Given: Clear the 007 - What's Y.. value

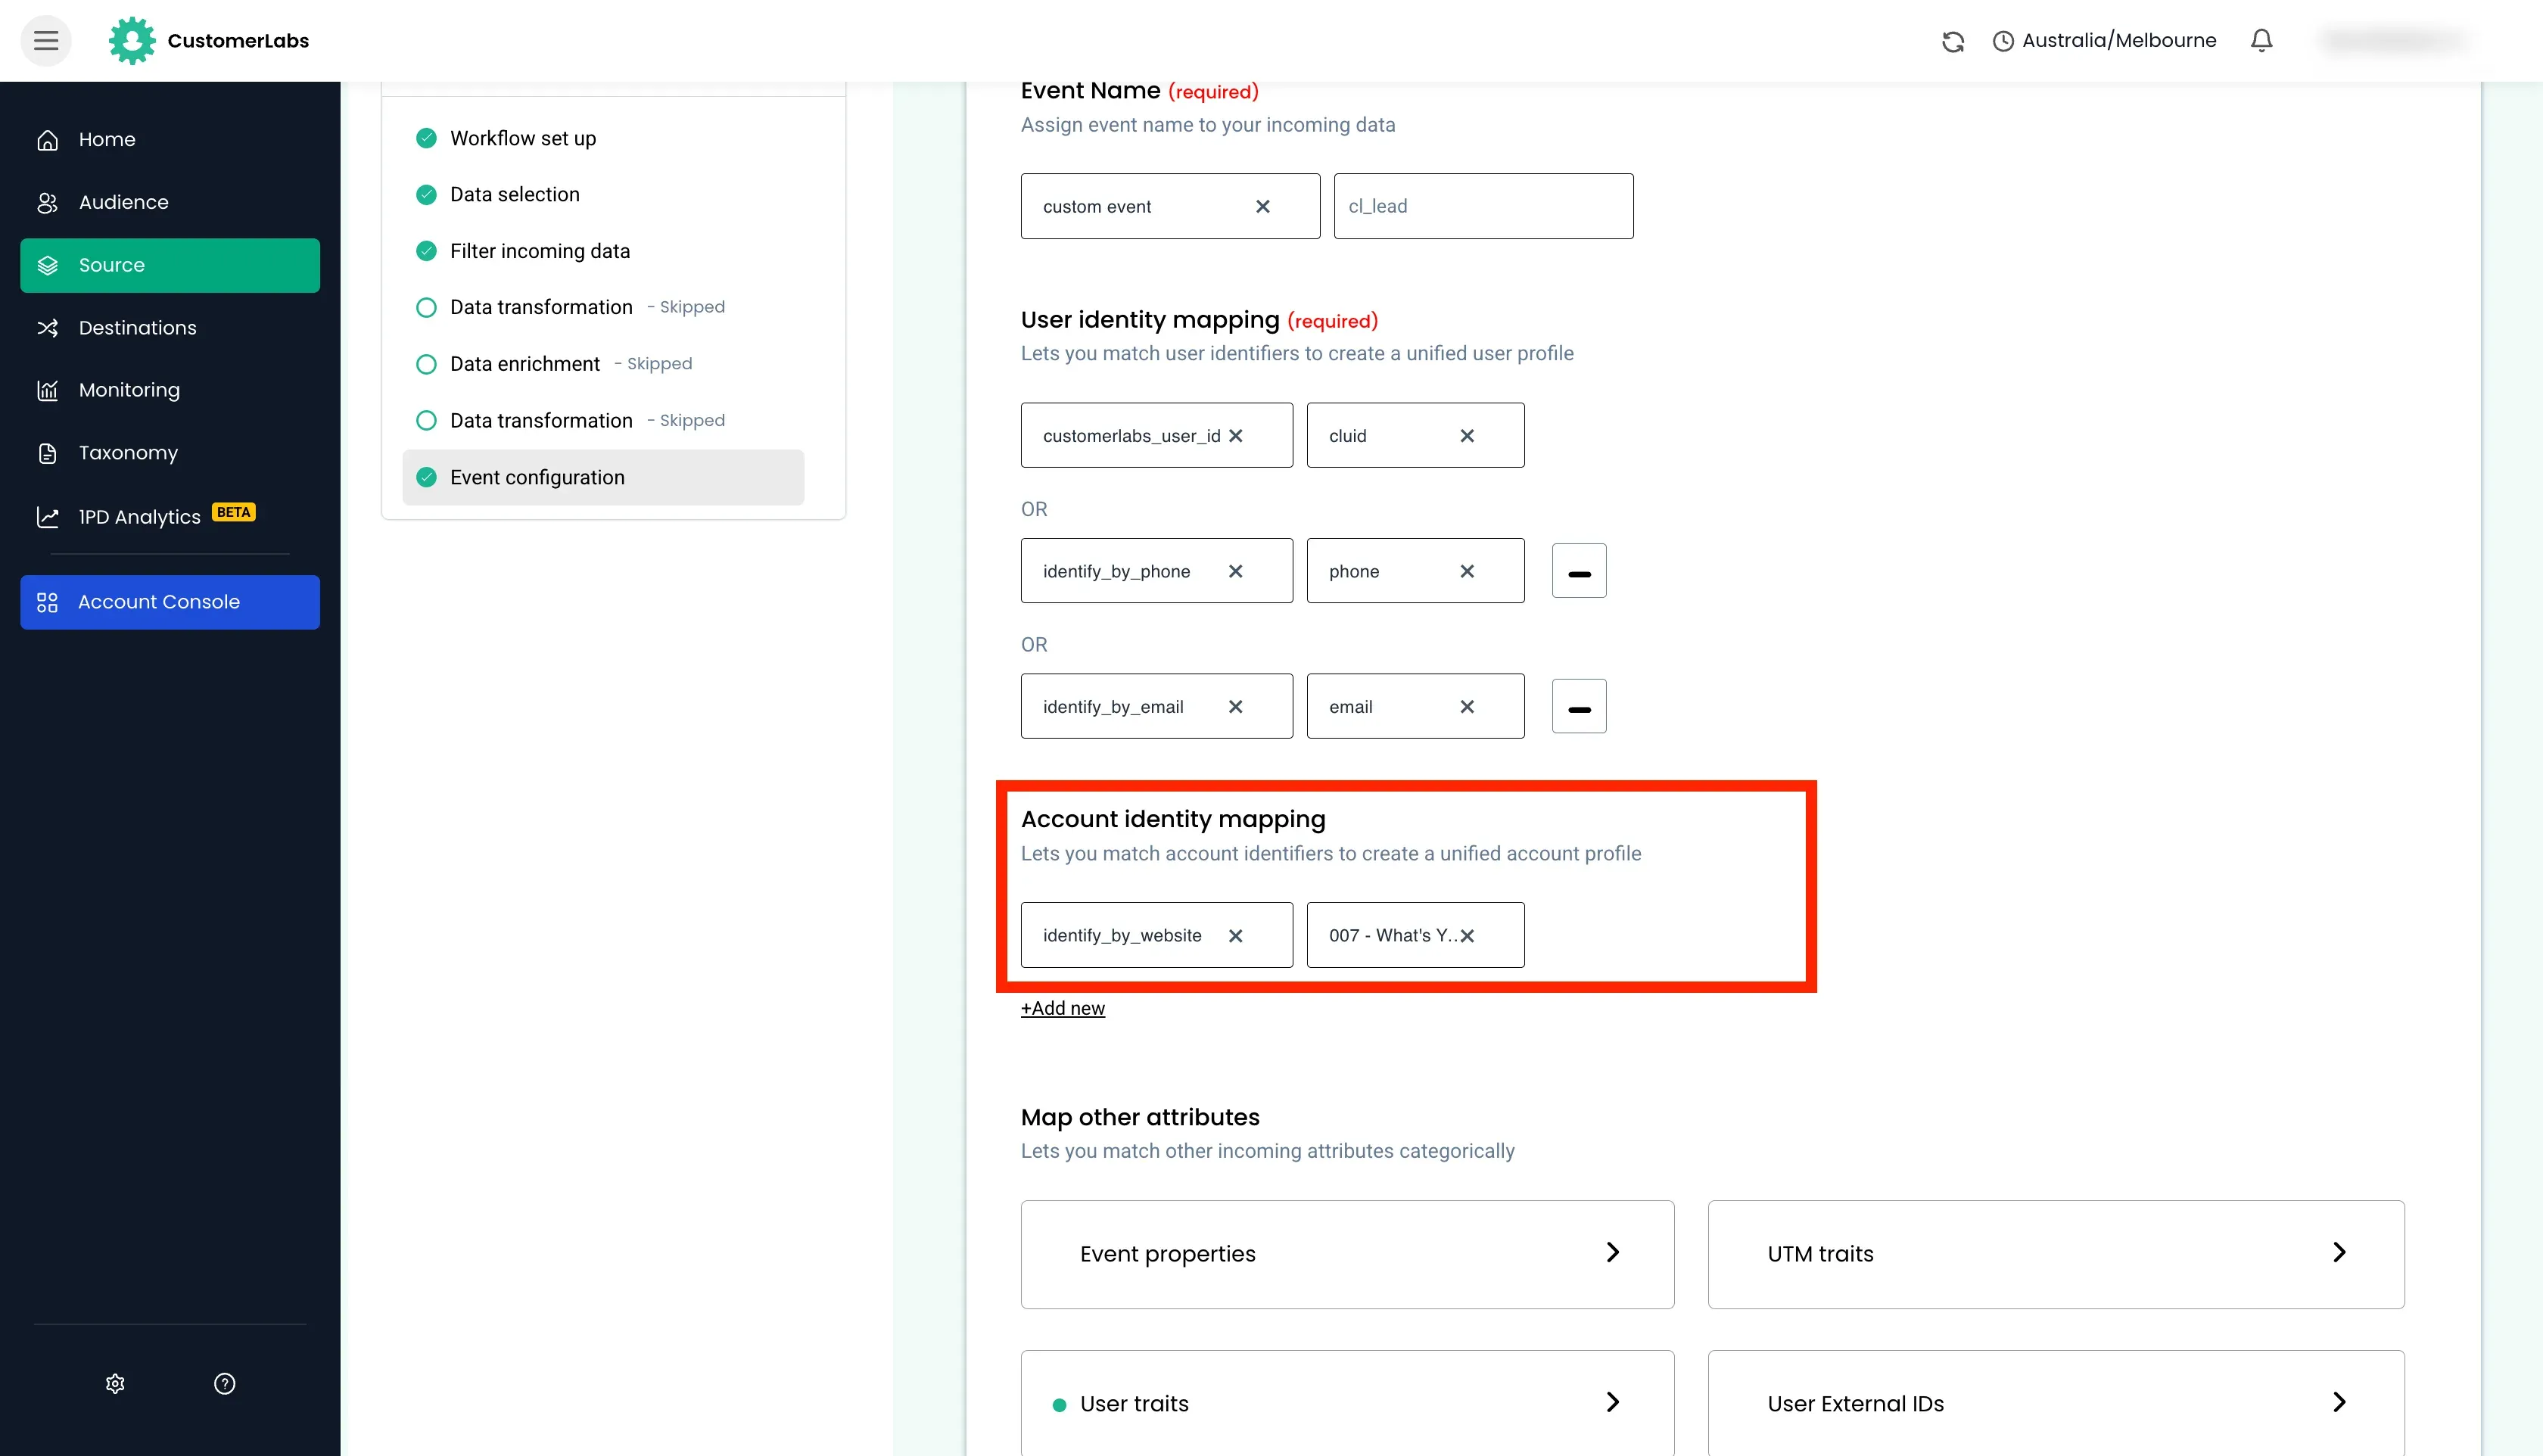Looking at the screenshot, I should pos(1467,936).
